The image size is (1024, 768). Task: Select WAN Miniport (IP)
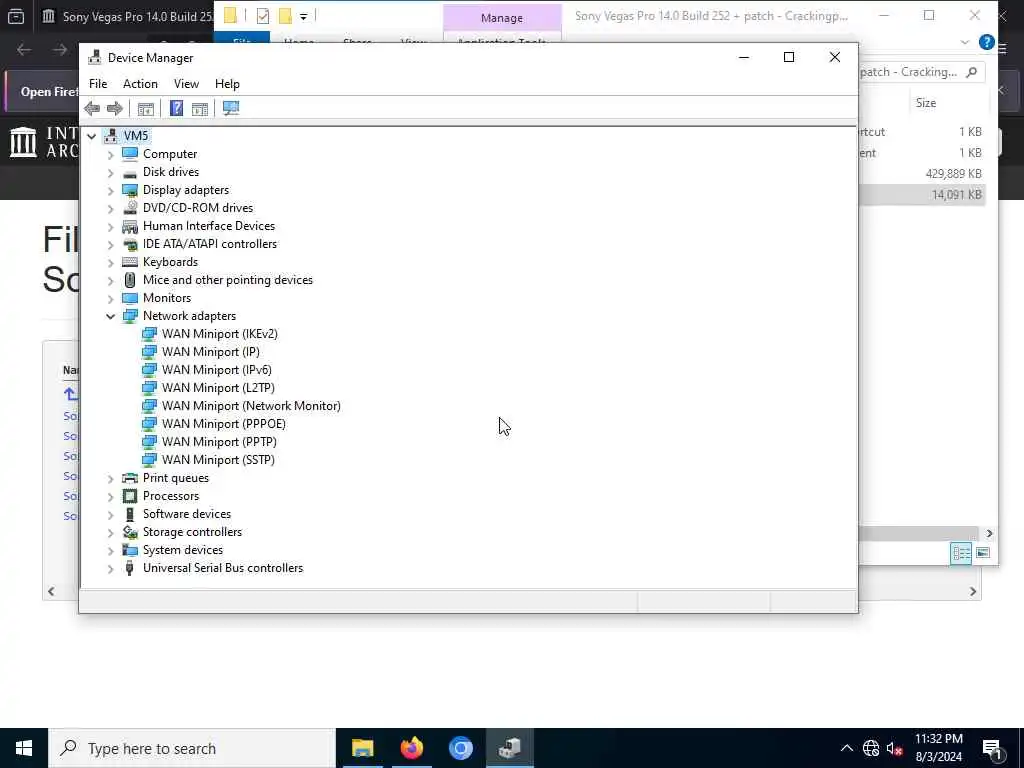[210, 352]
